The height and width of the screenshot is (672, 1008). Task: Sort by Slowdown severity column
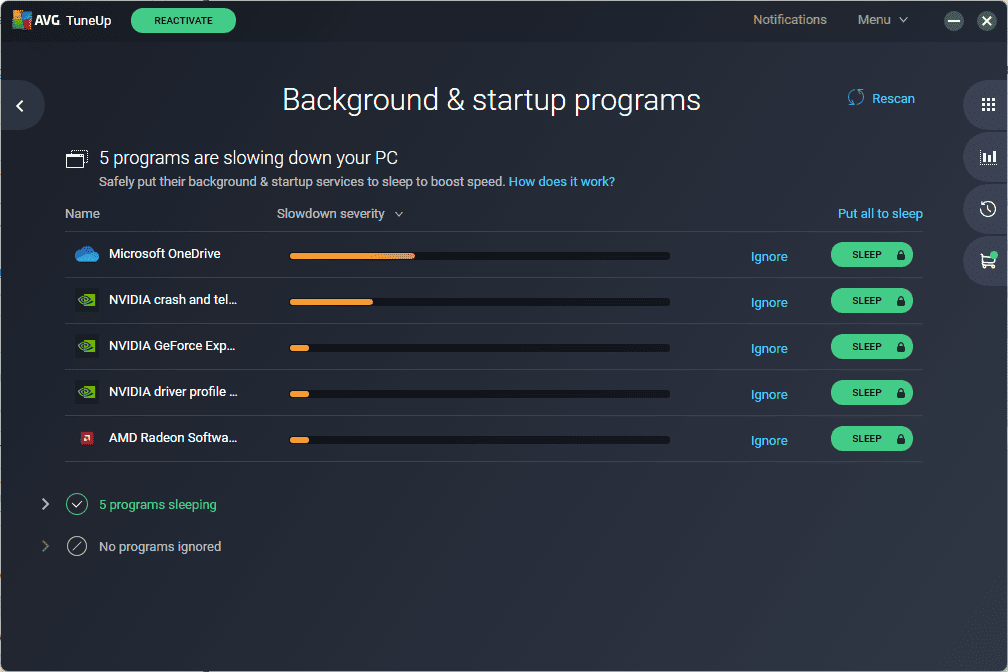pyautogui.click(x=339, y=213)
